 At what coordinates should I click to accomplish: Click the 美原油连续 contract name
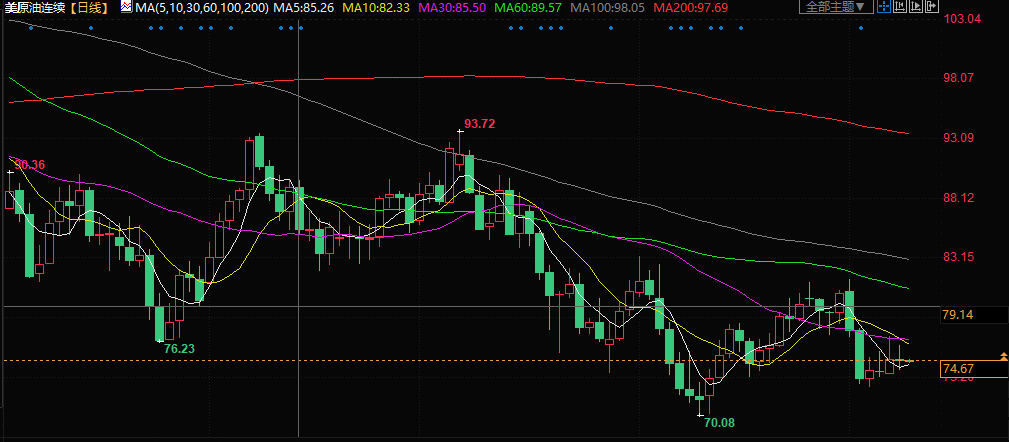[36, 7]
